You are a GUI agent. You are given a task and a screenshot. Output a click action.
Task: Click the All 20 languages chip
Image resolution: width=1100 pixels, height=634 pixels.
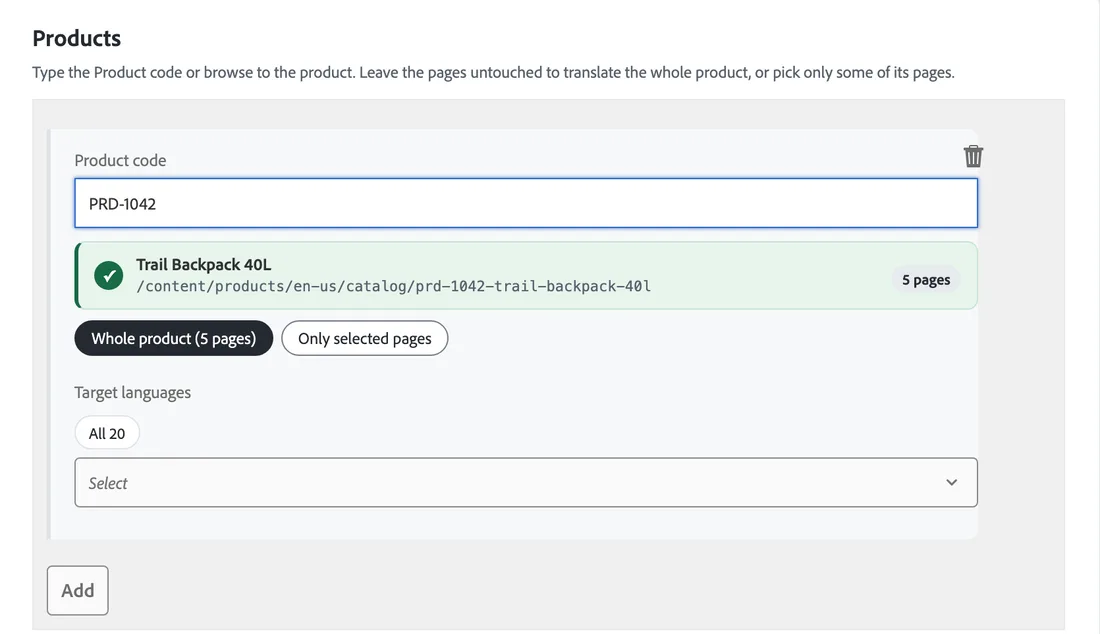point(107,433)
